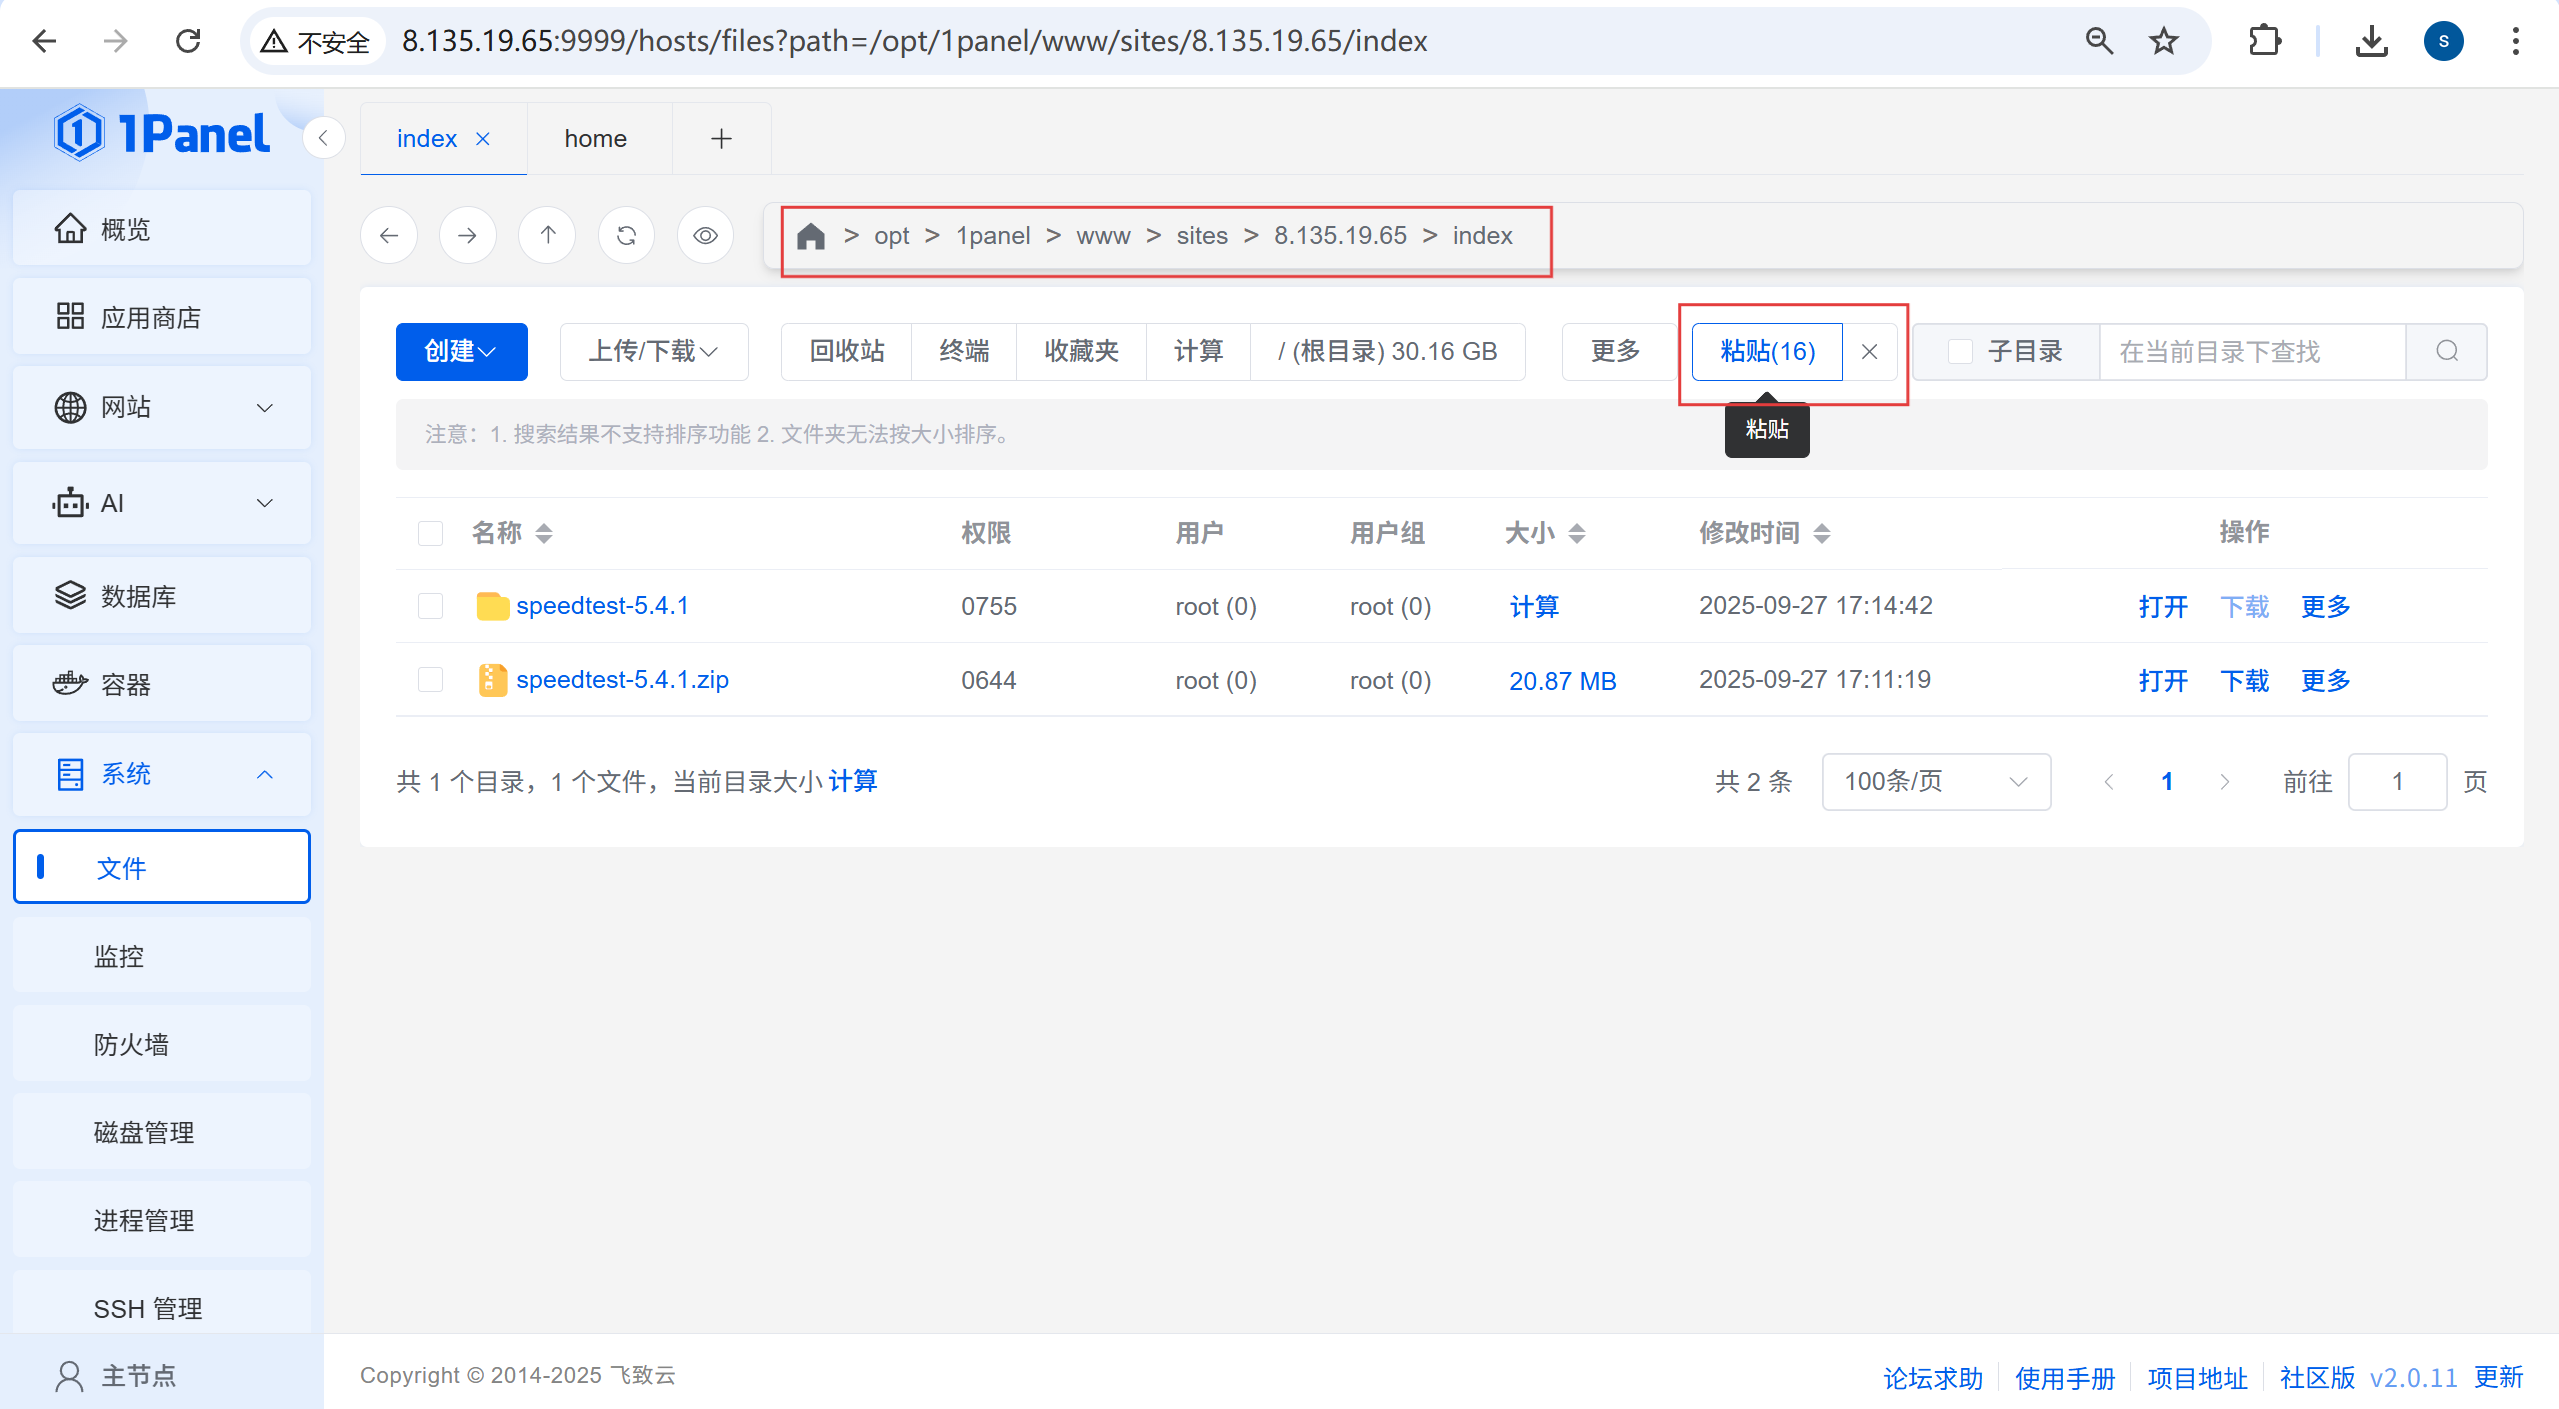This screenshot has height=1409, width=2559.
Task: Tick the select-all checkbox in table header
Action: click(x=430, y=533)
